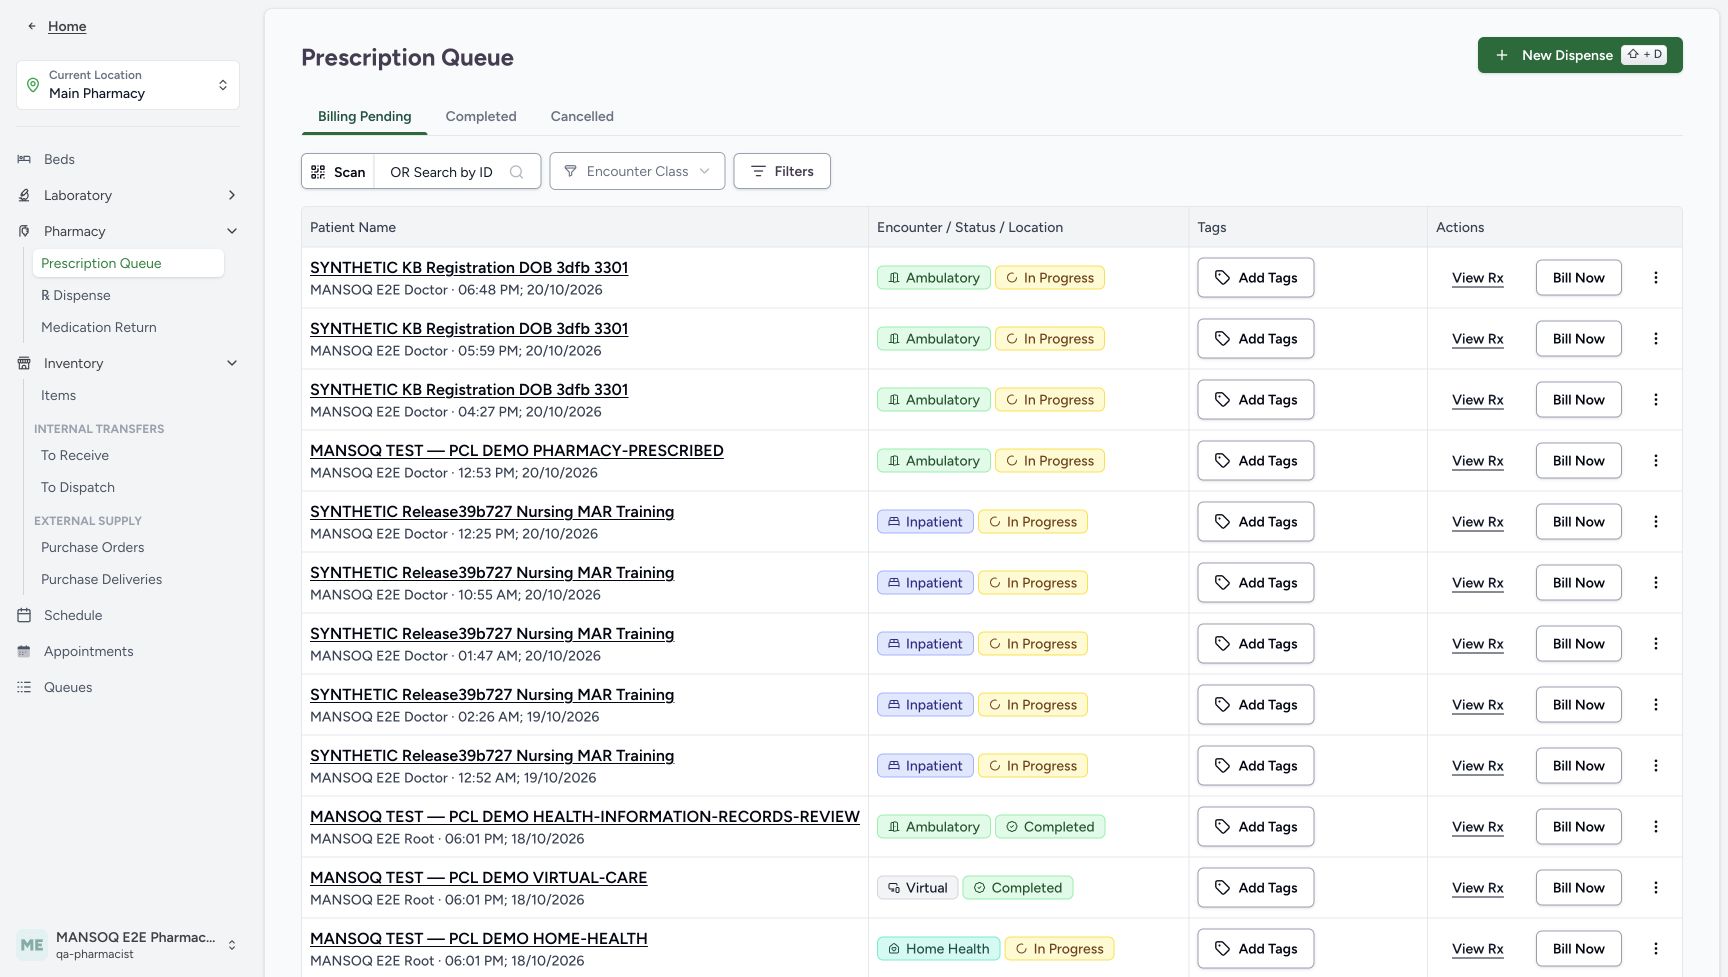Click Bill Now for VIRTUAL-CARE row

[x=1578, y=888]
